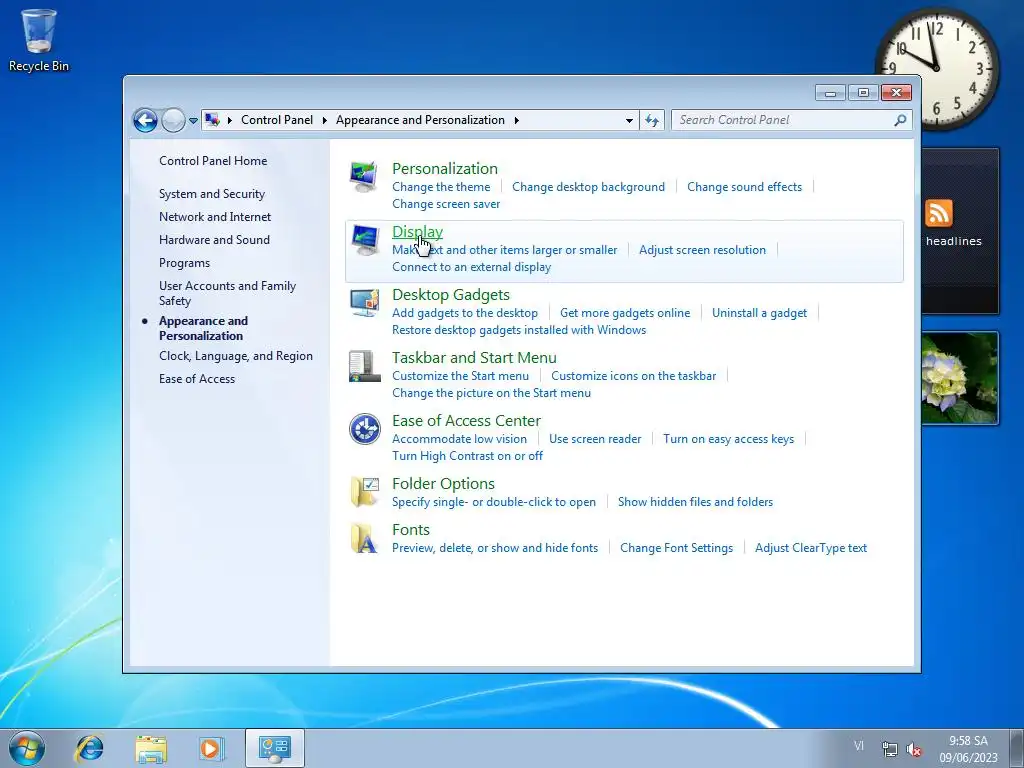Open Network and Internet in sidebar
1024x768 pixels.
215,217
